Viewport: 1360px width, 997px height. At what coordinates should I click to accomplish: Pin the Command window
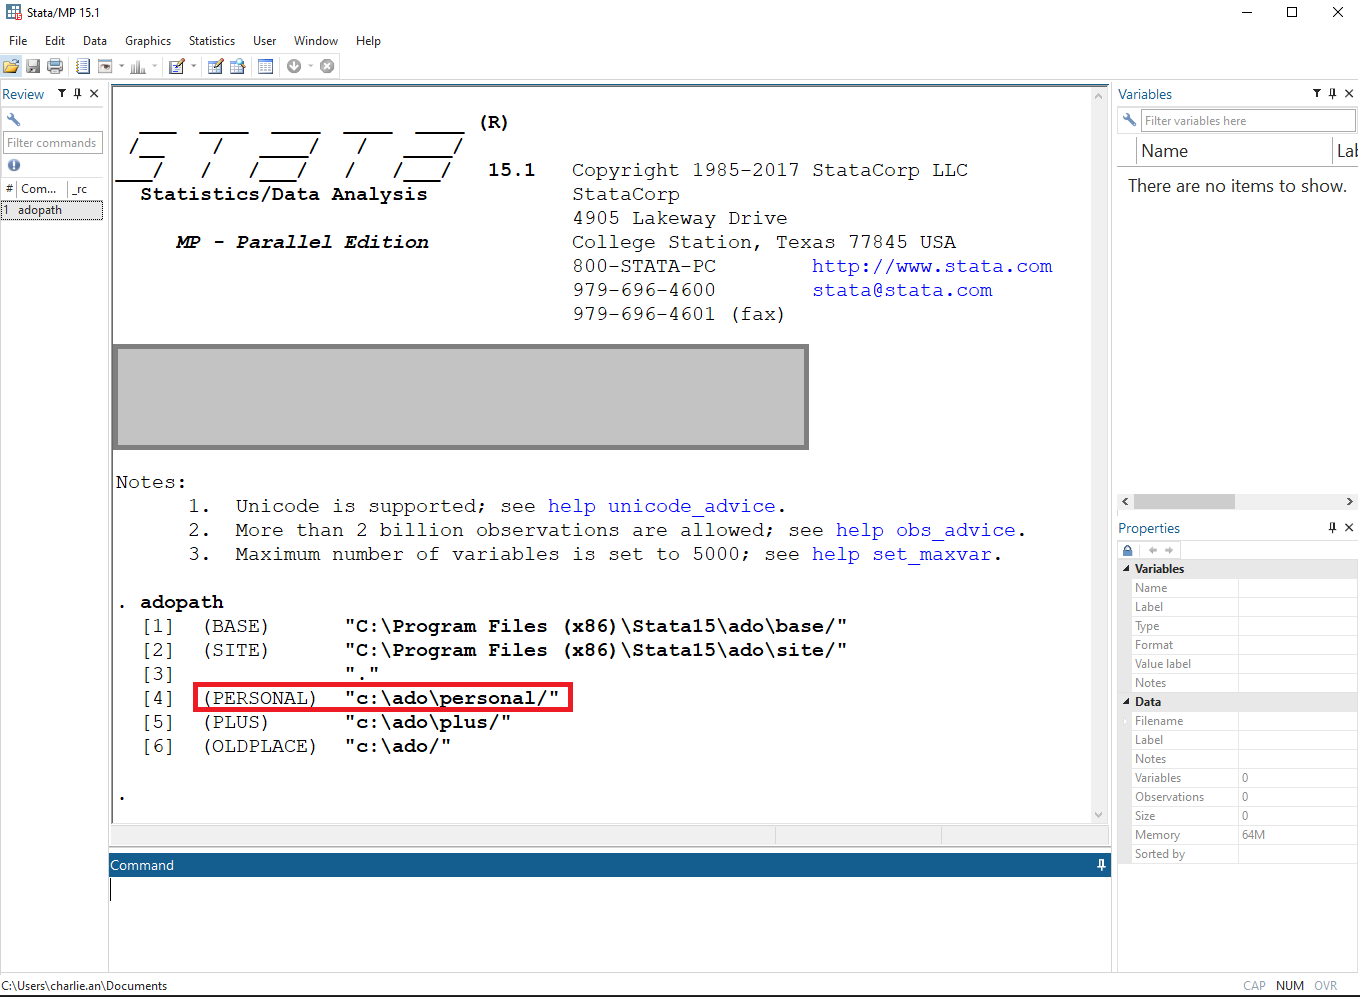point(1101,865)
